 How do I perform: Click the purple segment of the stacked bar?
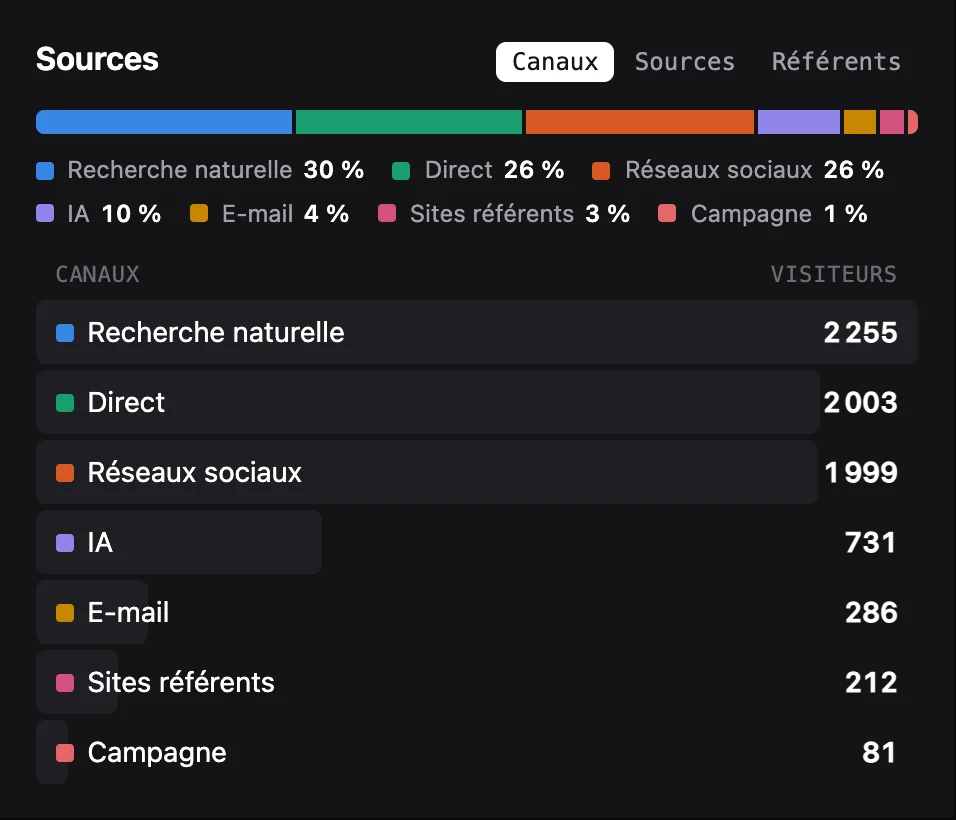pos(799,122)
